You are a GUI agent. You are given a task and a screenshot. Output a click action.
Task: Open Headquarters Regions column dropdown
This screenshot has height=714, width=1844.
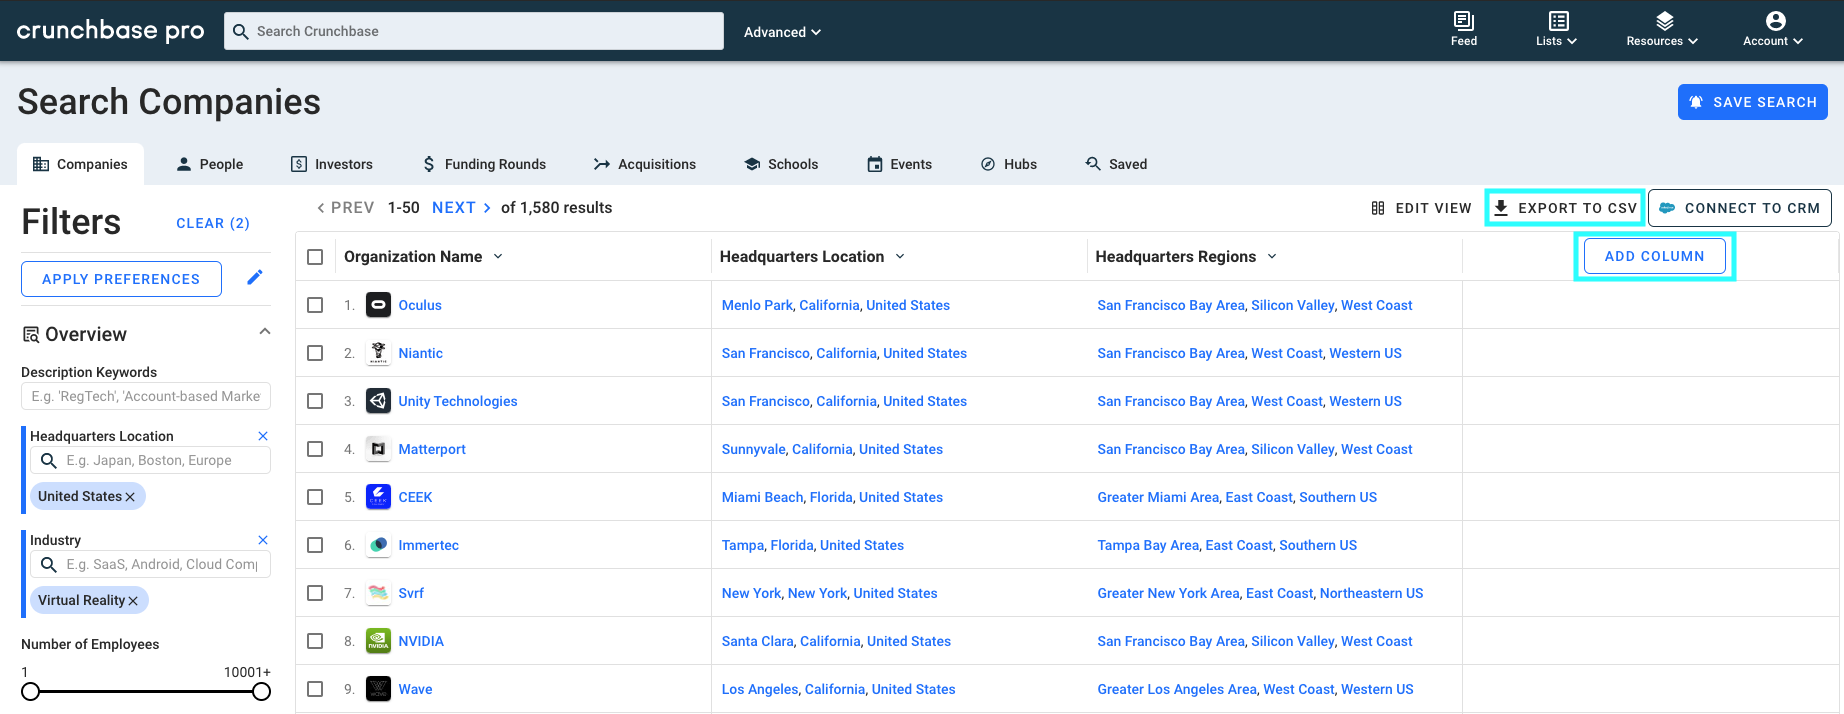1272,257
